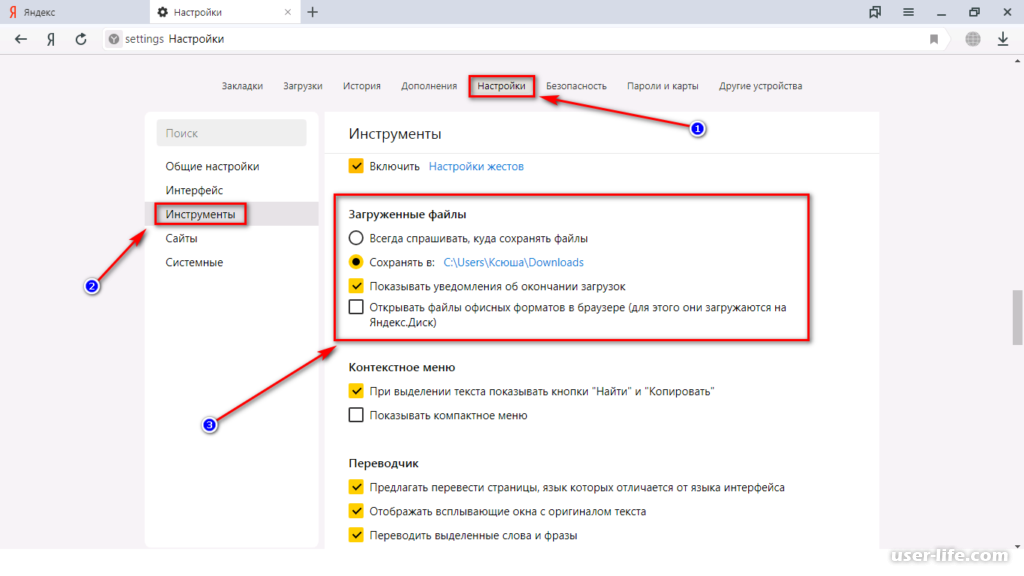The image size is (1024, 576).
Task: Go to Сайты in sidebar
Action: pos(181,238)
